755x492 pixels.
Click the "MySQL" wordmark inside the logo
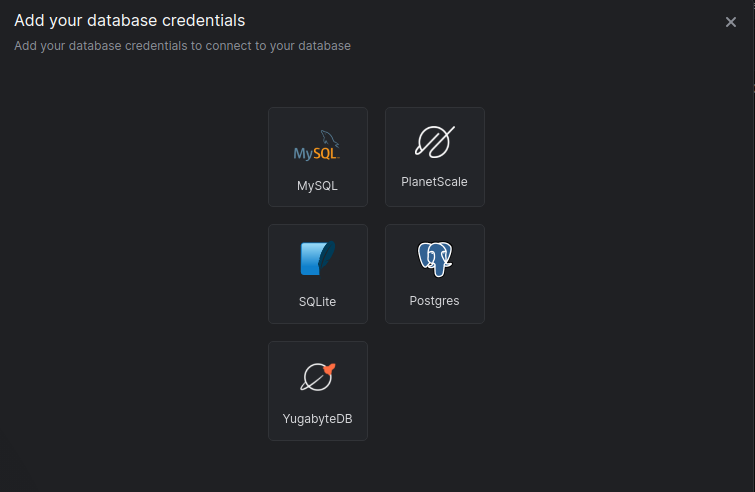[x=314, y=154]
